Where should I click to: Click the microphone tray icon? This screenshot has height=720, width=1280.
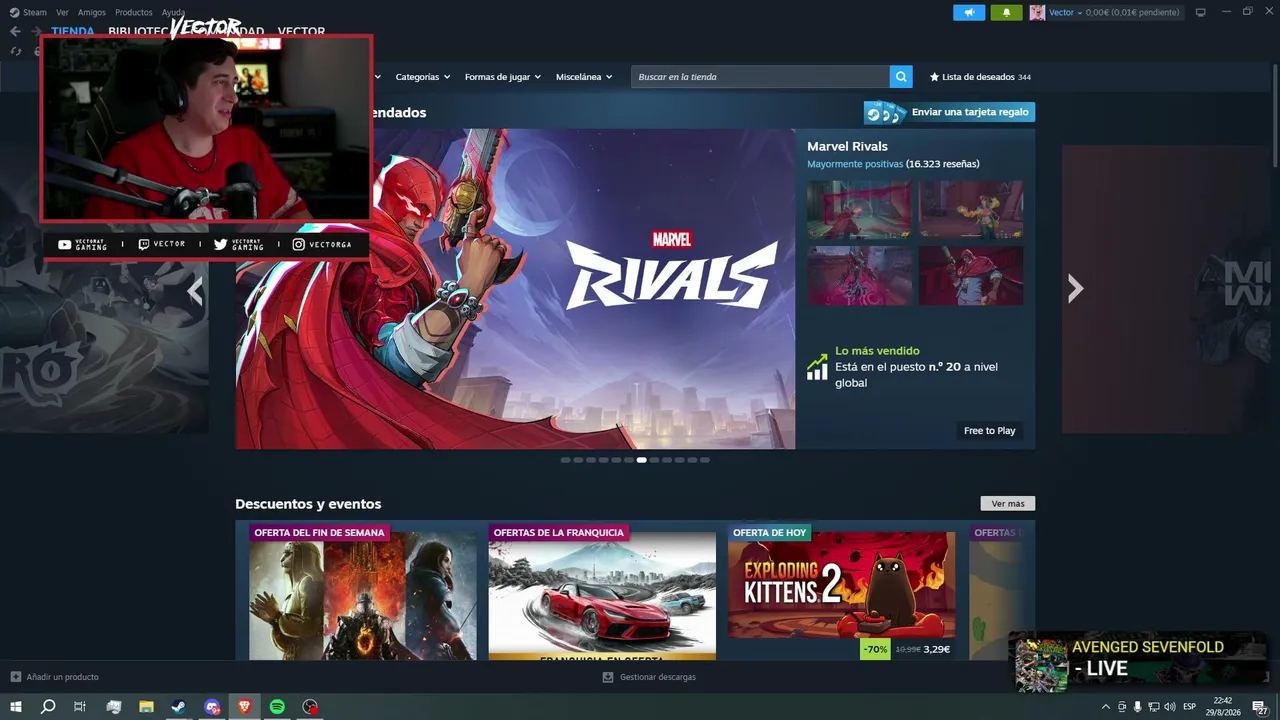[1137, 707]
